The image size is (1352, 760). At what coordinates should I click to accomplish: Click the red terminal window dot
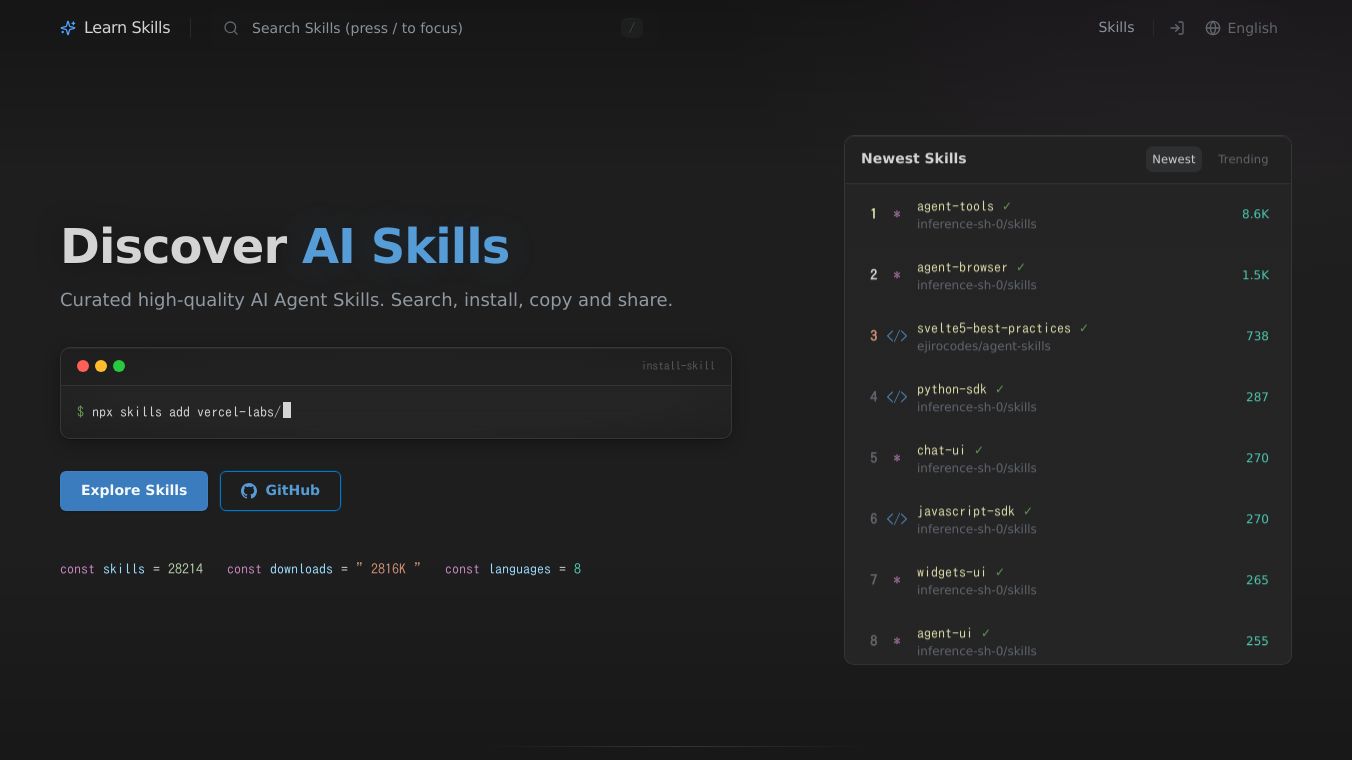tap(83, 366)
